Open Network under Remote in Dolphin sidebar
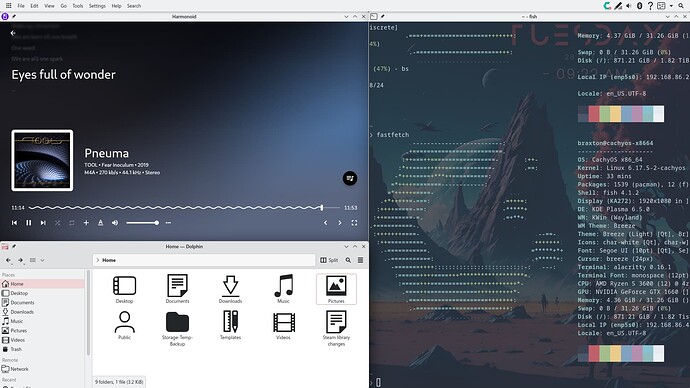This screenshot has width=690, height=388. click(x=42, y=369)
